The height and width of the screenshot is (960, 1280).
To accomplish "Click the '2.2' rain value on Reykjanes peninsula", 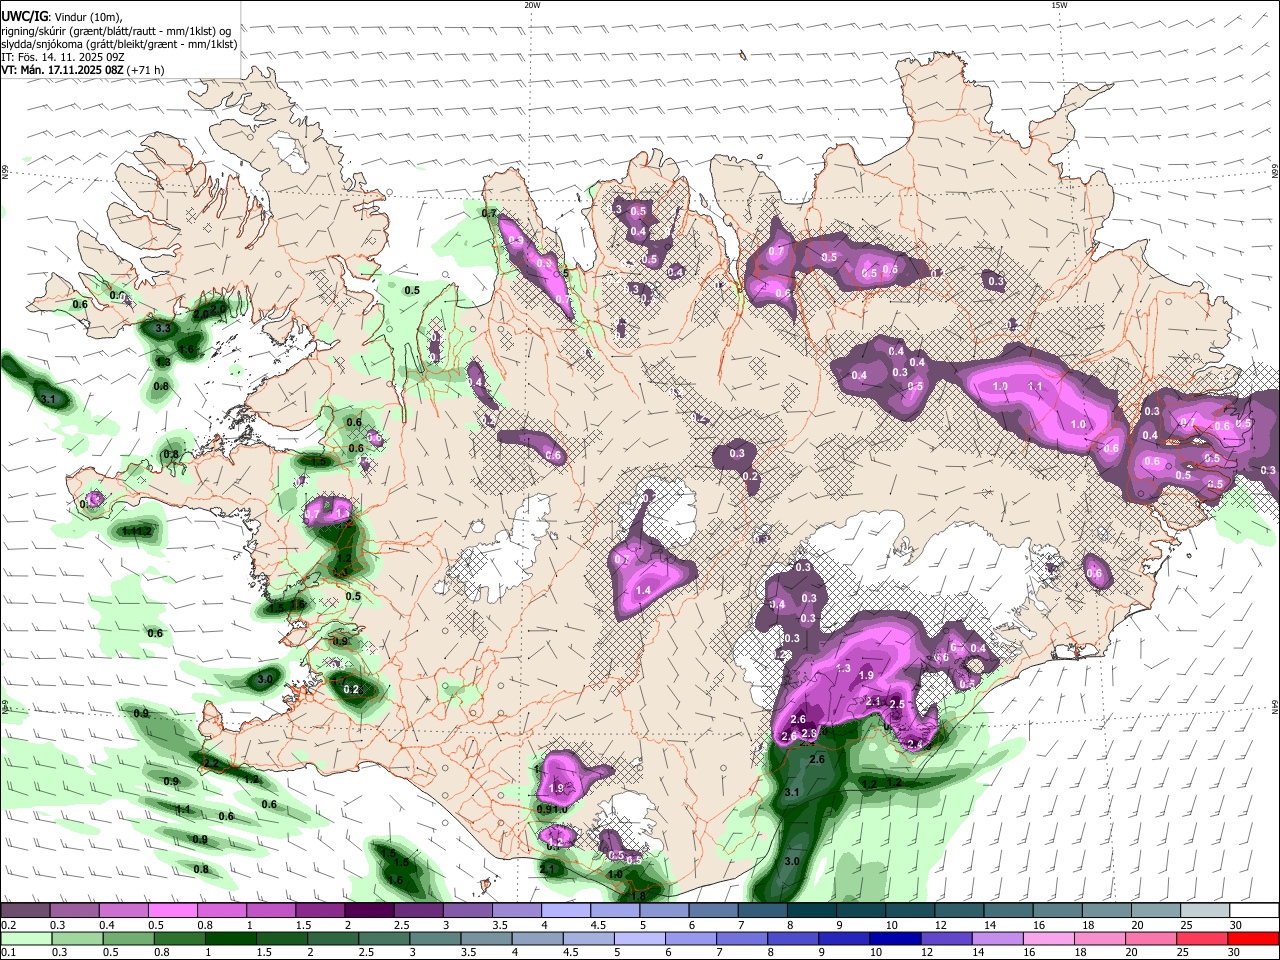I will tap(211, 764).
